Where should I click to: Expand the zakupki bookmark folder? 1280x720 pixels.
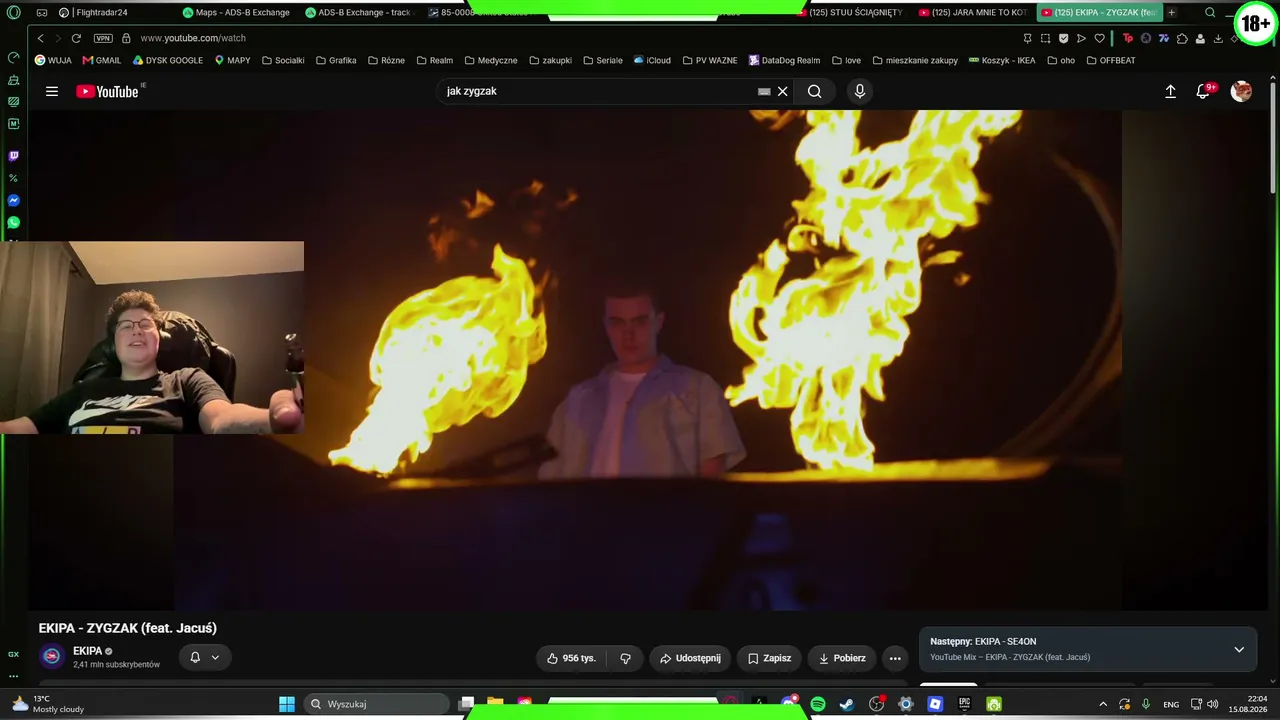(x=551, y=60)
